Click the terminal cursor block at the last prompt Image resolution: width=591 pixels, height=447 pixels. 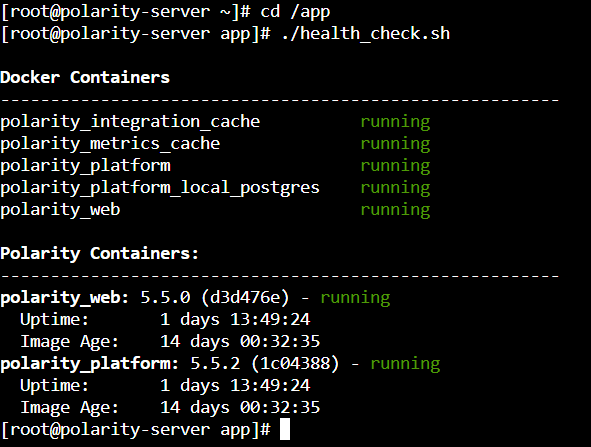click(x=285, y=430)
